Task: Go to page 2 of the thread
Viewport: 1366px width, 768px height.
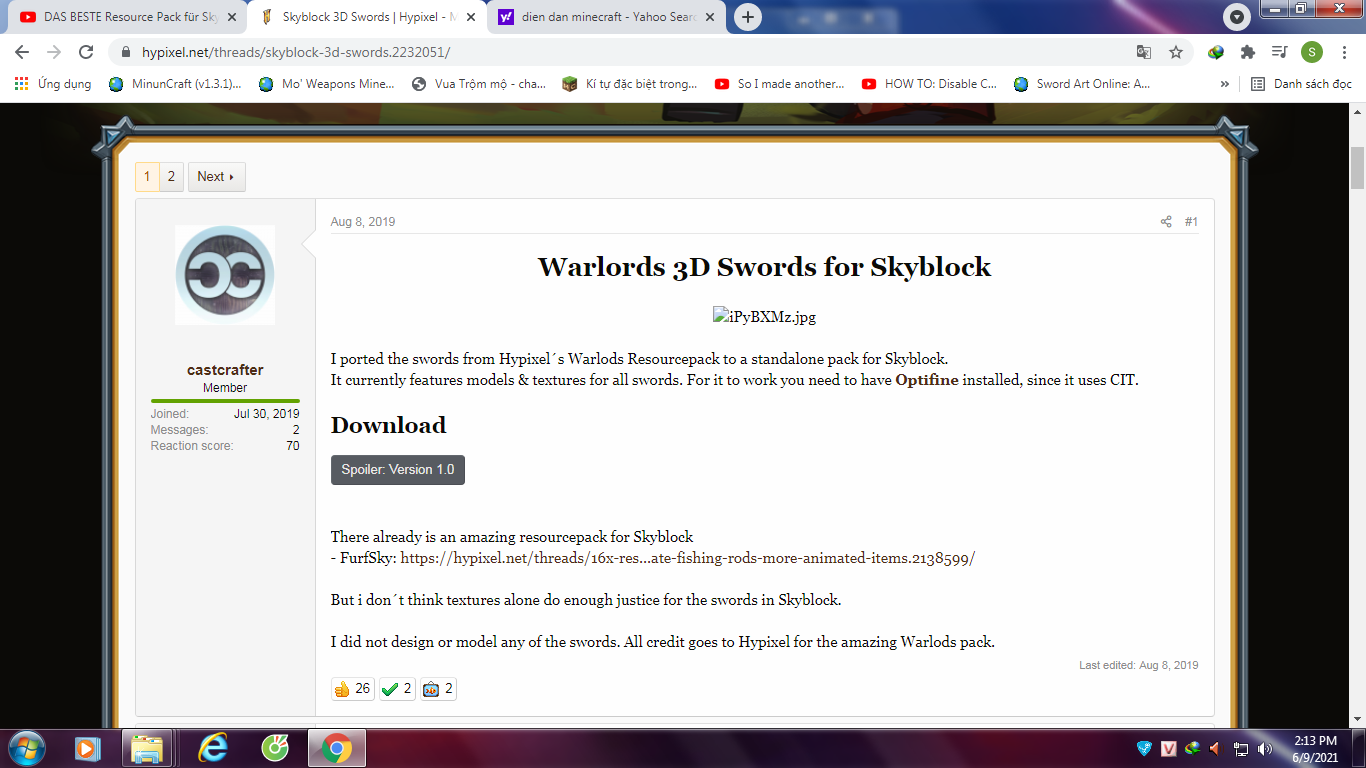Action: (x=171, y=177)
